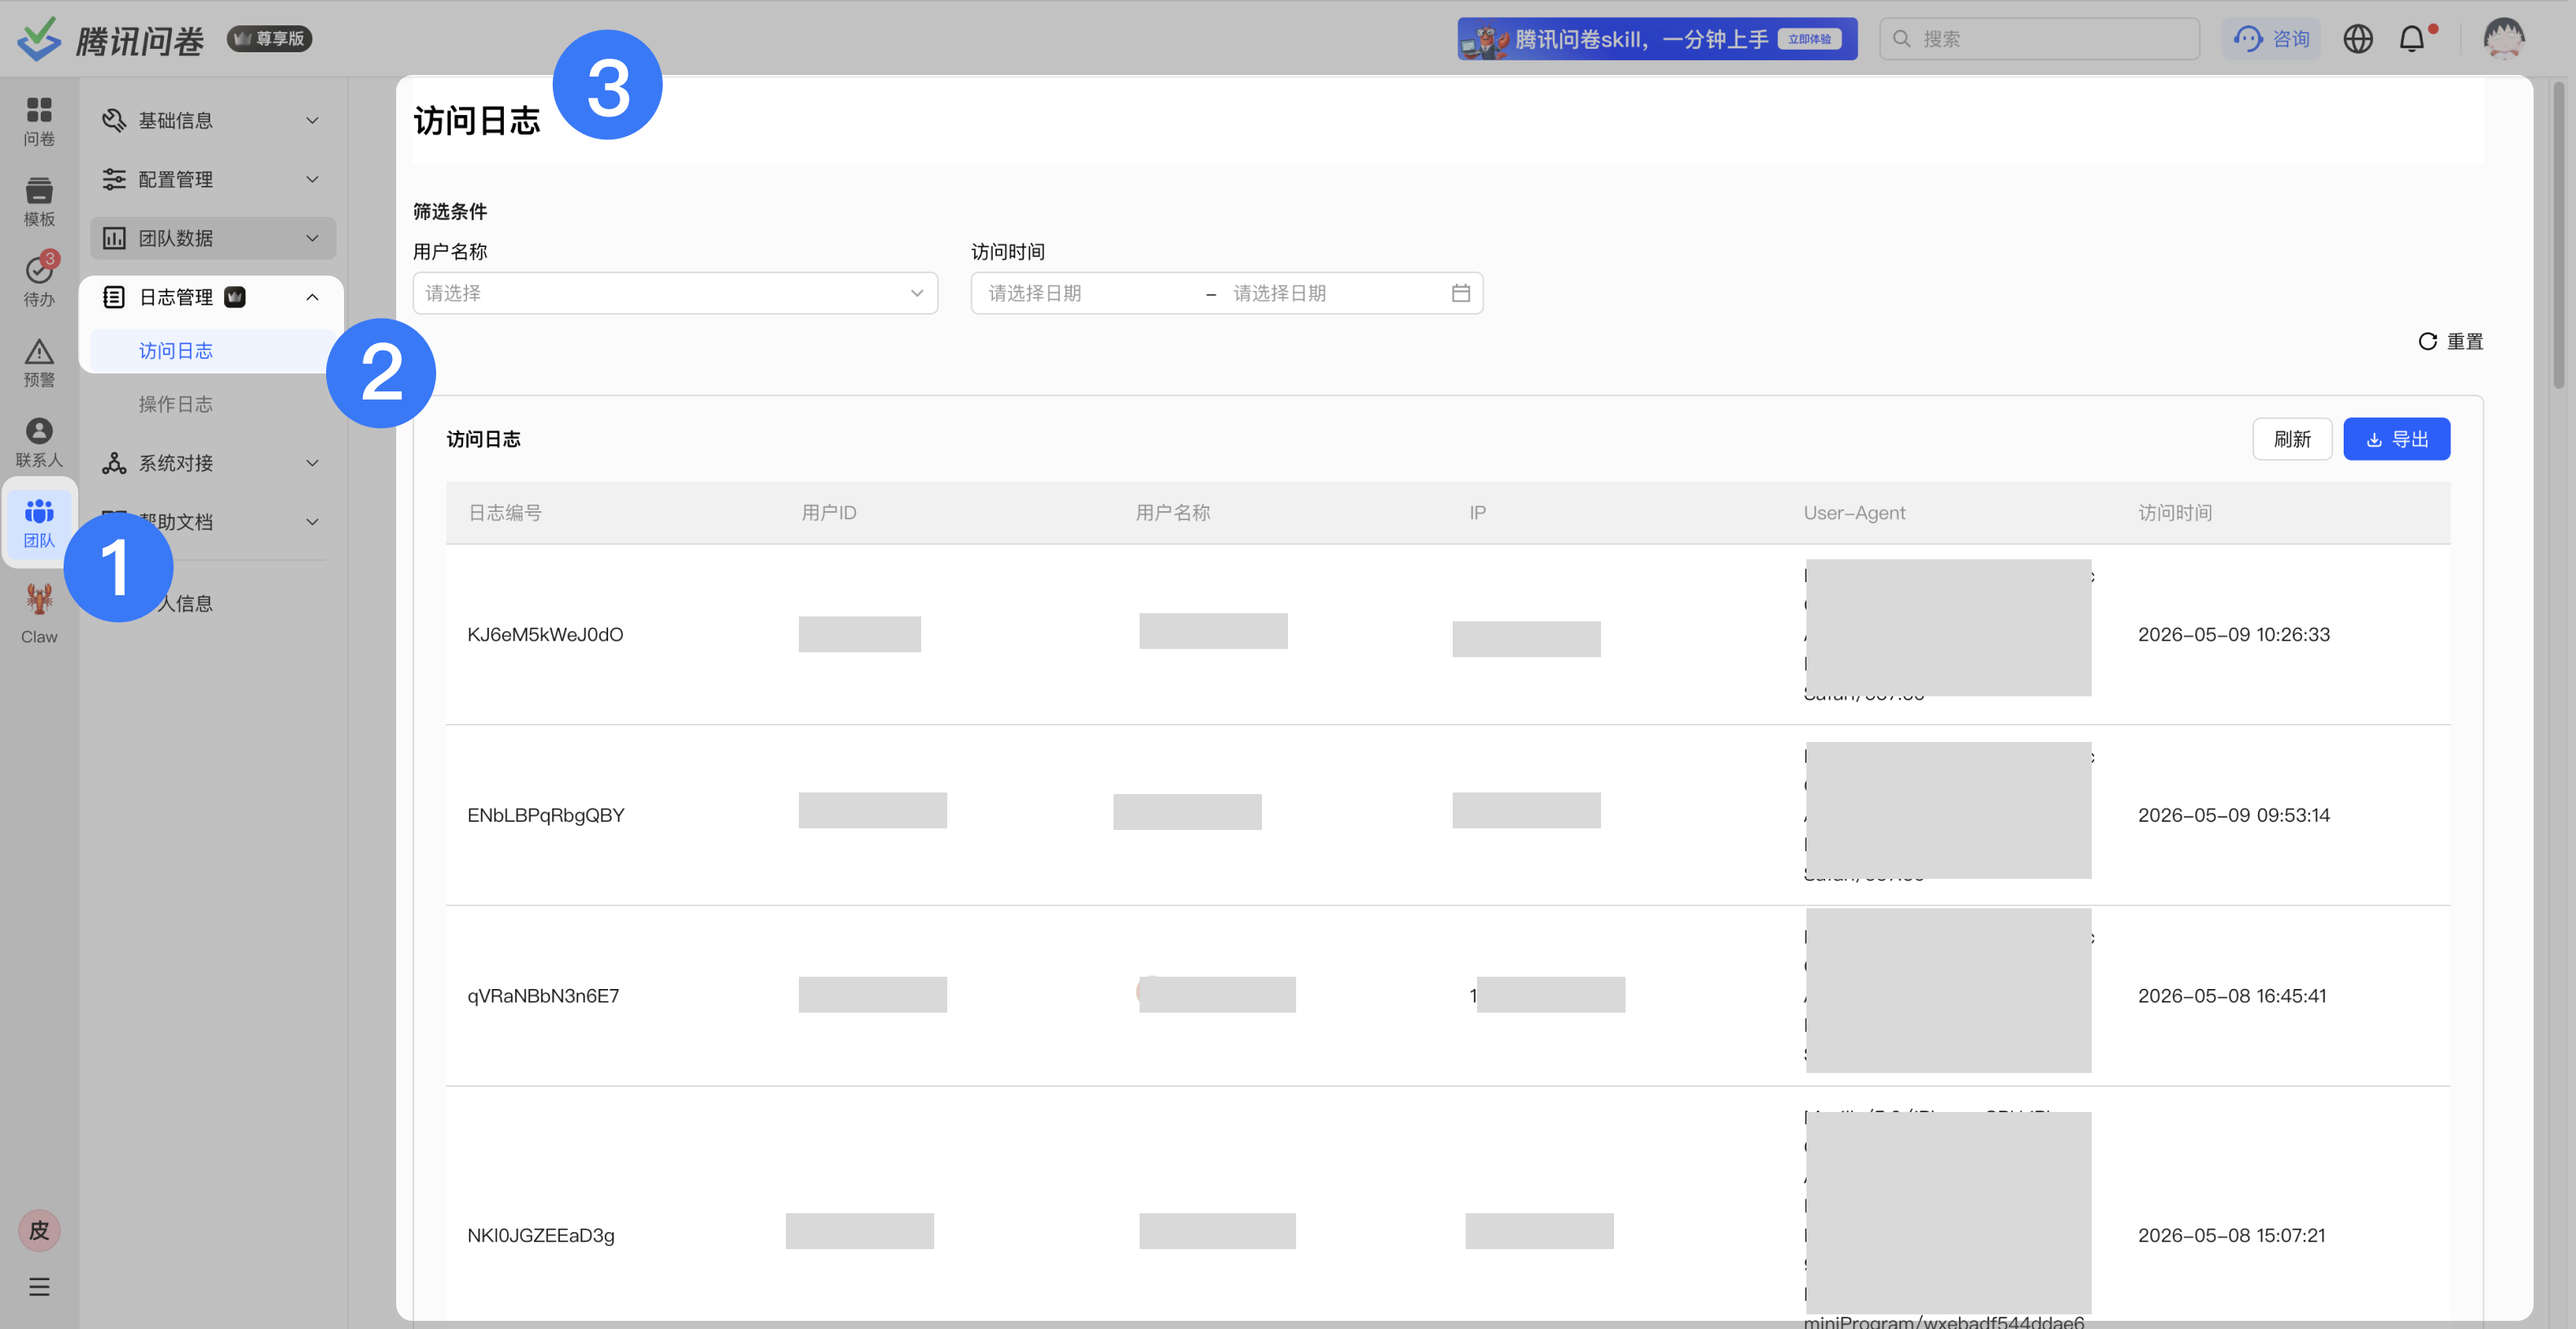Click the IP column header
Viewport: 2576px width, 1329px height.
coord(1477,513)
